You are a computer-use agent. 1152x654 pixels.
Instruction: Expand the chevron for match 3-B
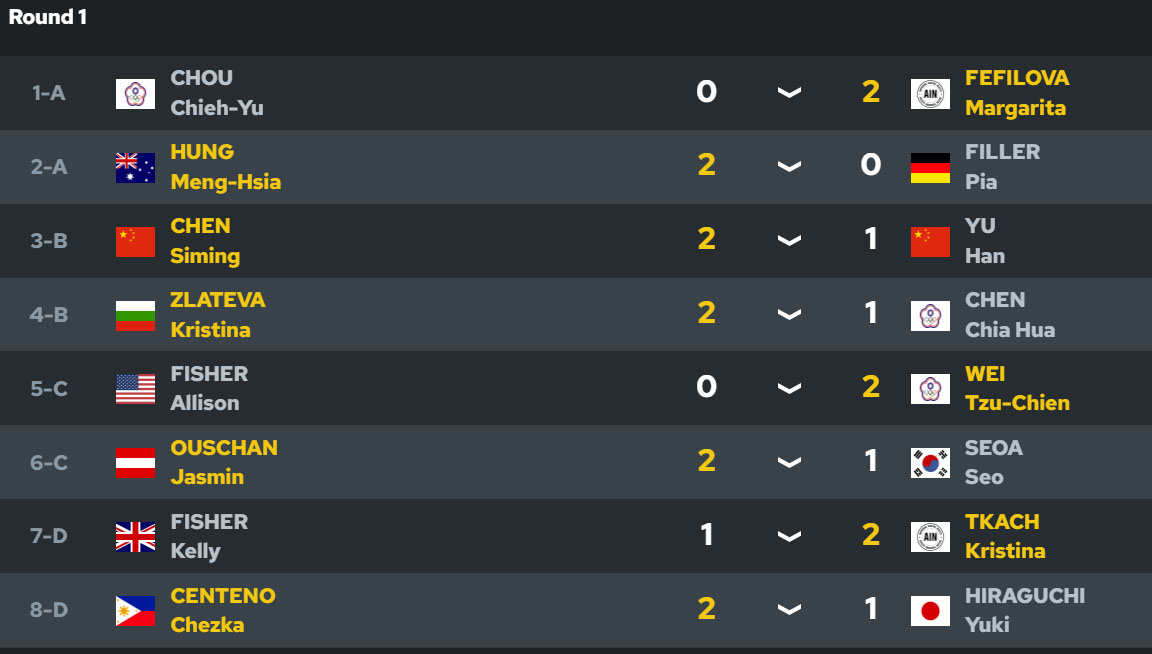point(789,240)
